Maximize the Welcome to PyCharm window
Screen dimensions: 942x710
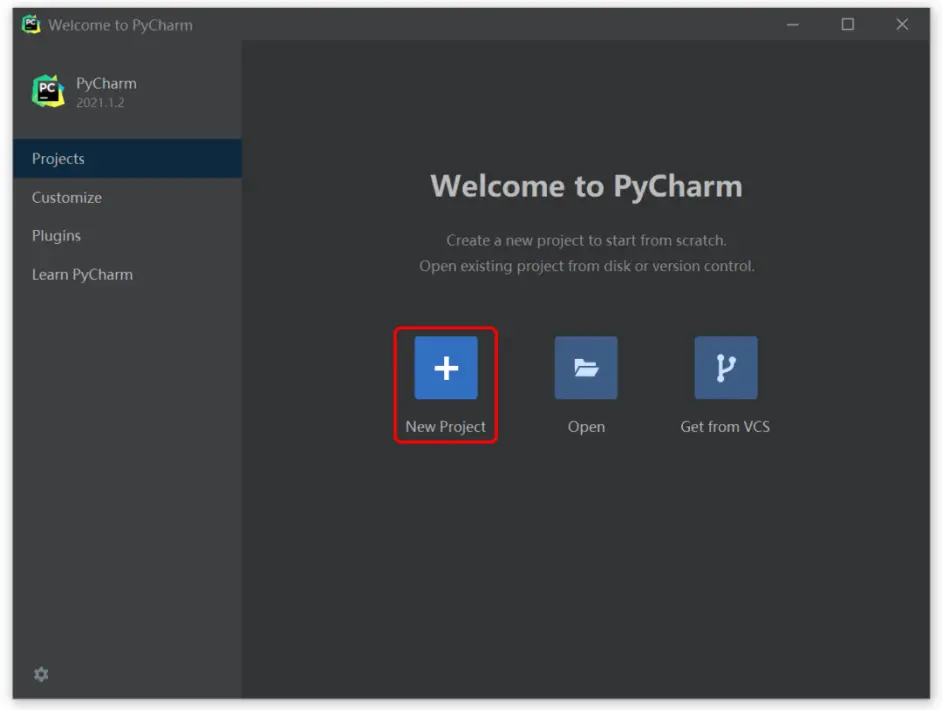848,25
